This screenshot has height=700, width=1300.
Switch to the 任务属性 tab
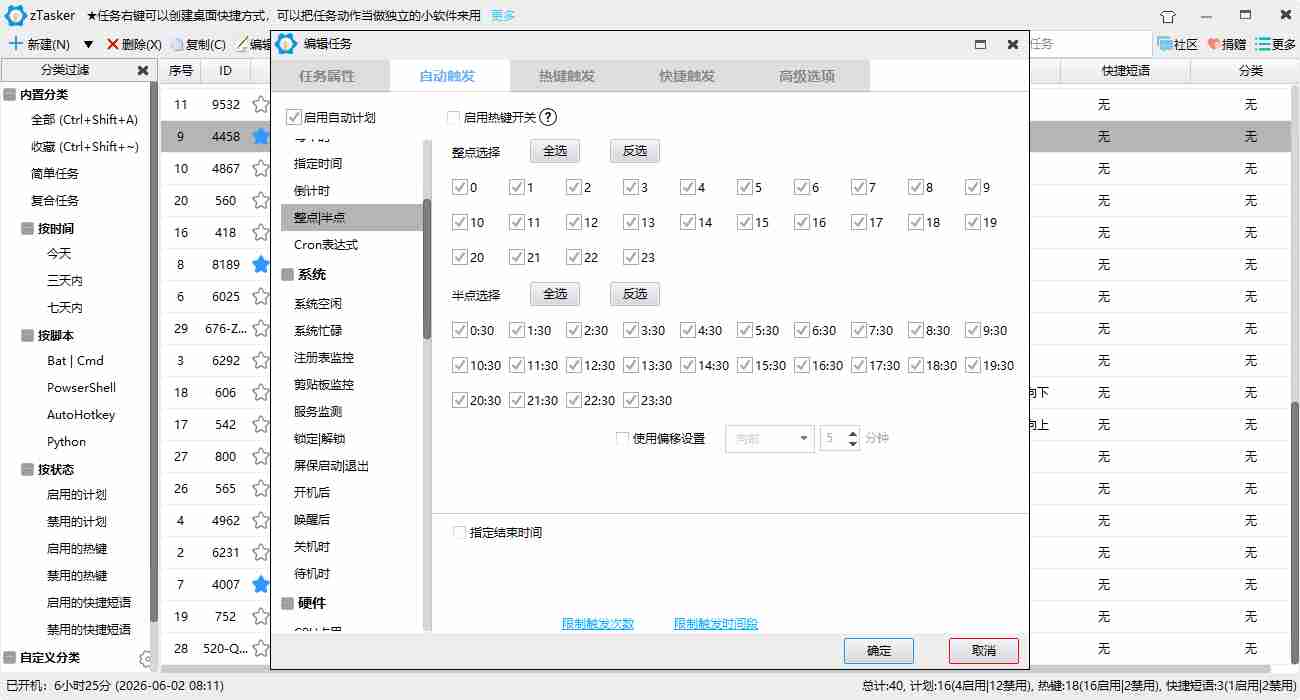[327, 76]
